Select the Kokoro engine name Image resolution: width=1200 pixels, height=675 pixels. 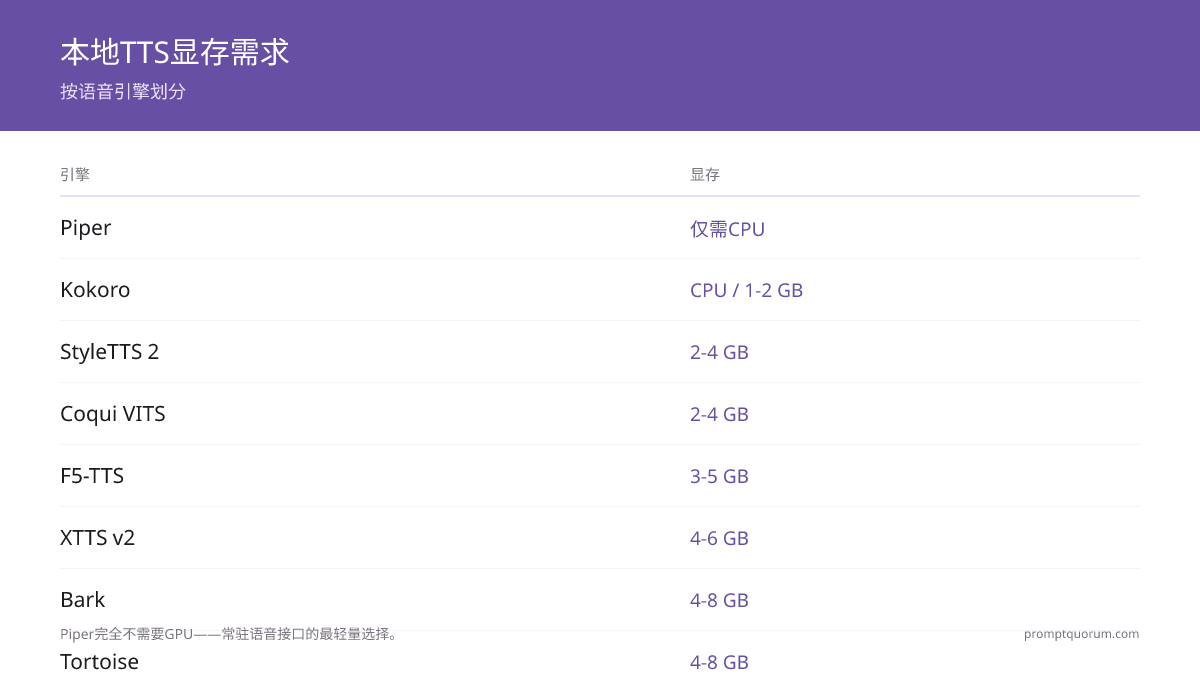point(95,290)
